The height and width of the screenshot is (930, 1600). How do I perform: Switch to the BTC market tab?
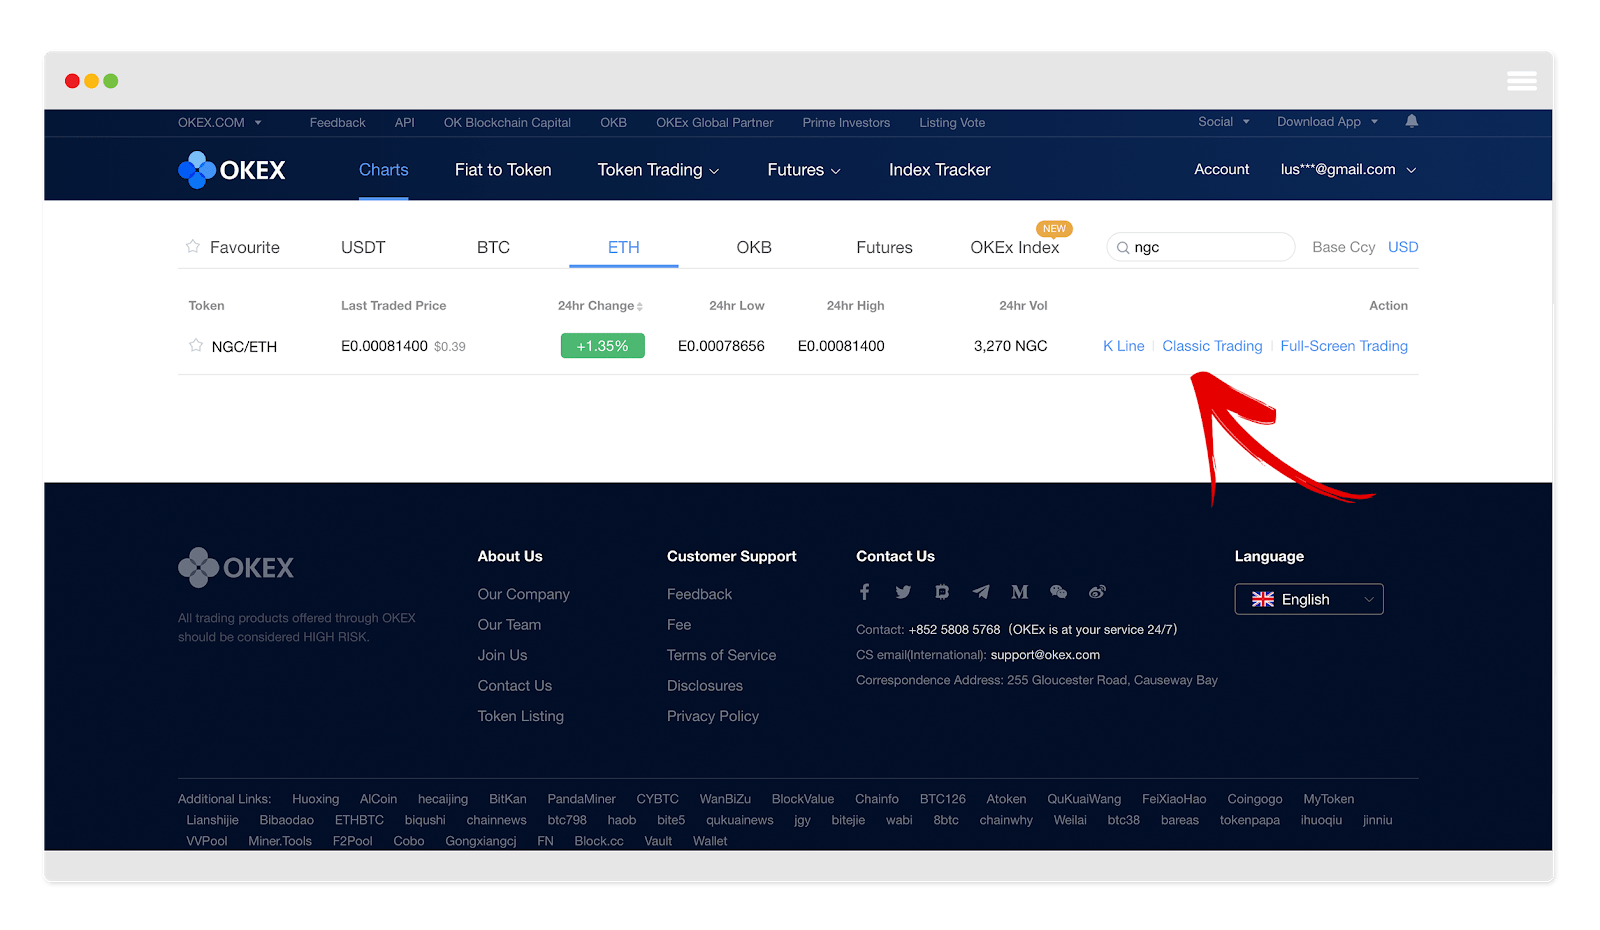click(x=493, y=248)
